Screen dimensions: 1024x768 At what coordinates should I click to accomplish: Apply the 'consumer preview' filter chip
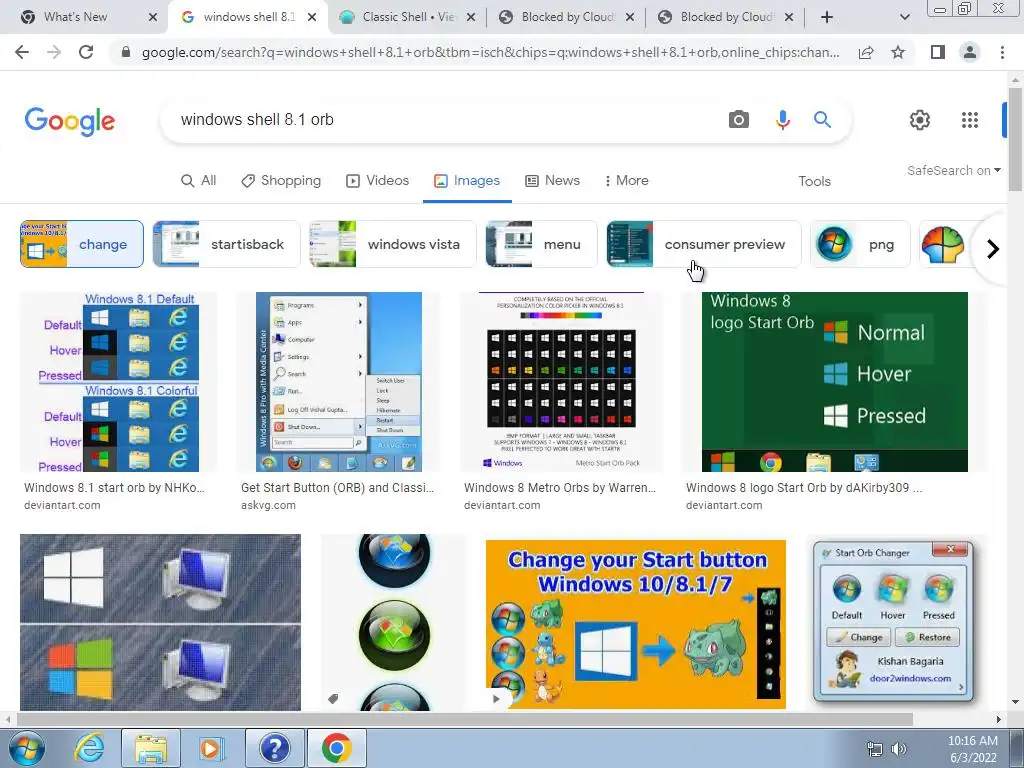click(x=703, y=244)
